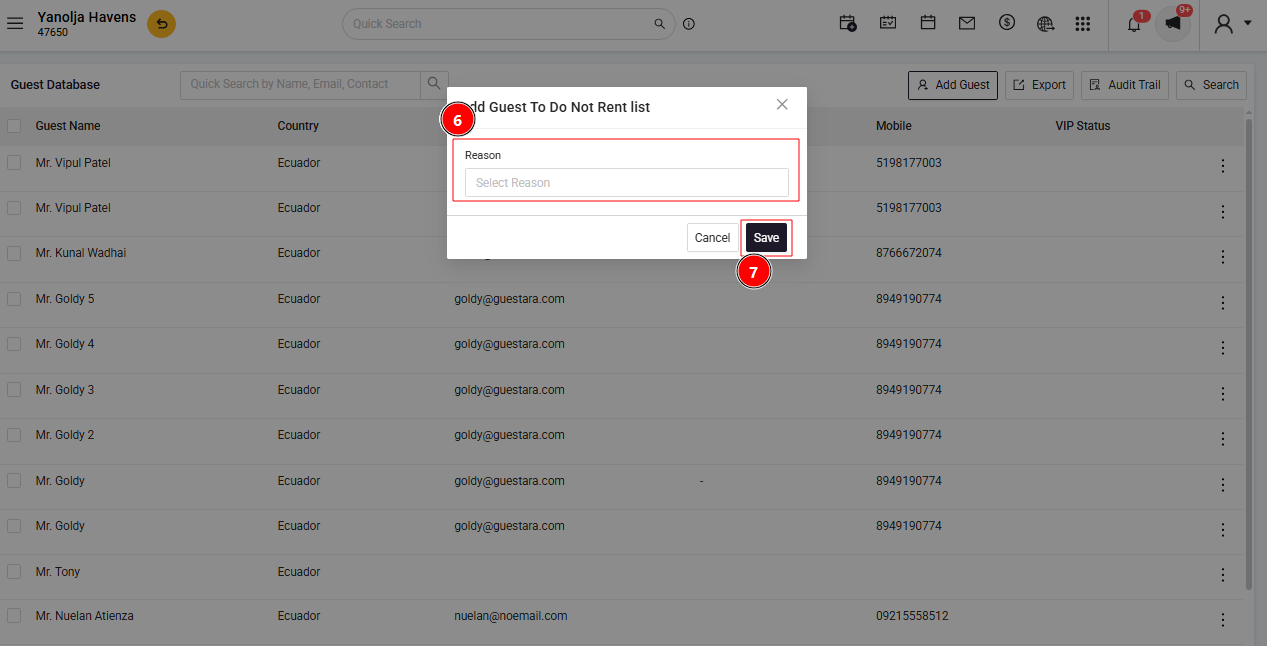Click the Add Guest button

click(953, 85)
